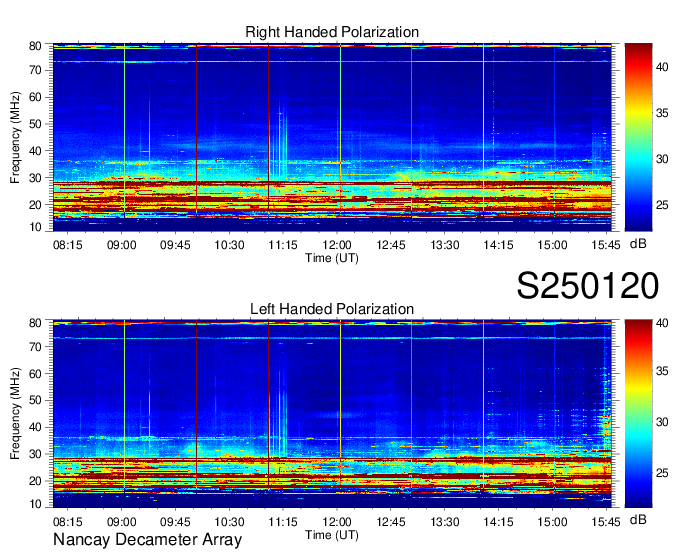Click the "50" MHz tick of Left Handed plot

[35, 401]
